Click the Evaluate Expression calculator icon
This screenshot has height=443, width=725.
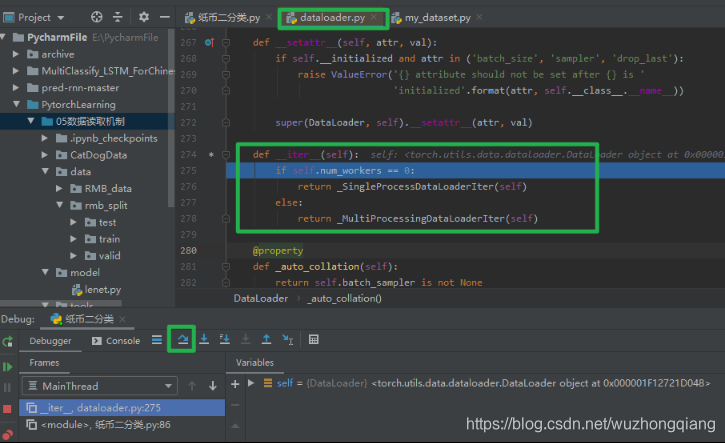(313, 339)
